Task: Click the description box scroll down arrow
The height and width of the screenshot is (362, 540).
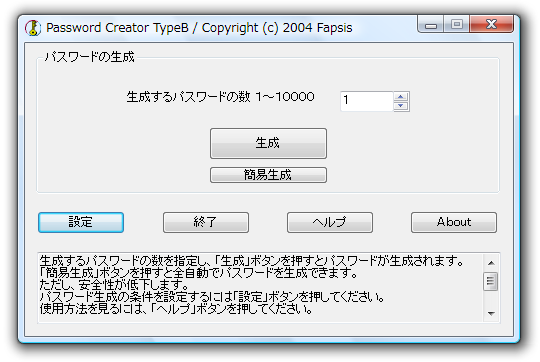Action: click(491, 313)
